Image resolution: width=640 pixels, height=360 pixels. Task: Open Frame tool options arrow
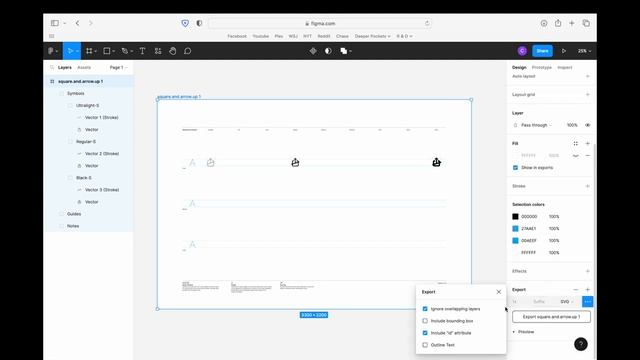[96, 51]
